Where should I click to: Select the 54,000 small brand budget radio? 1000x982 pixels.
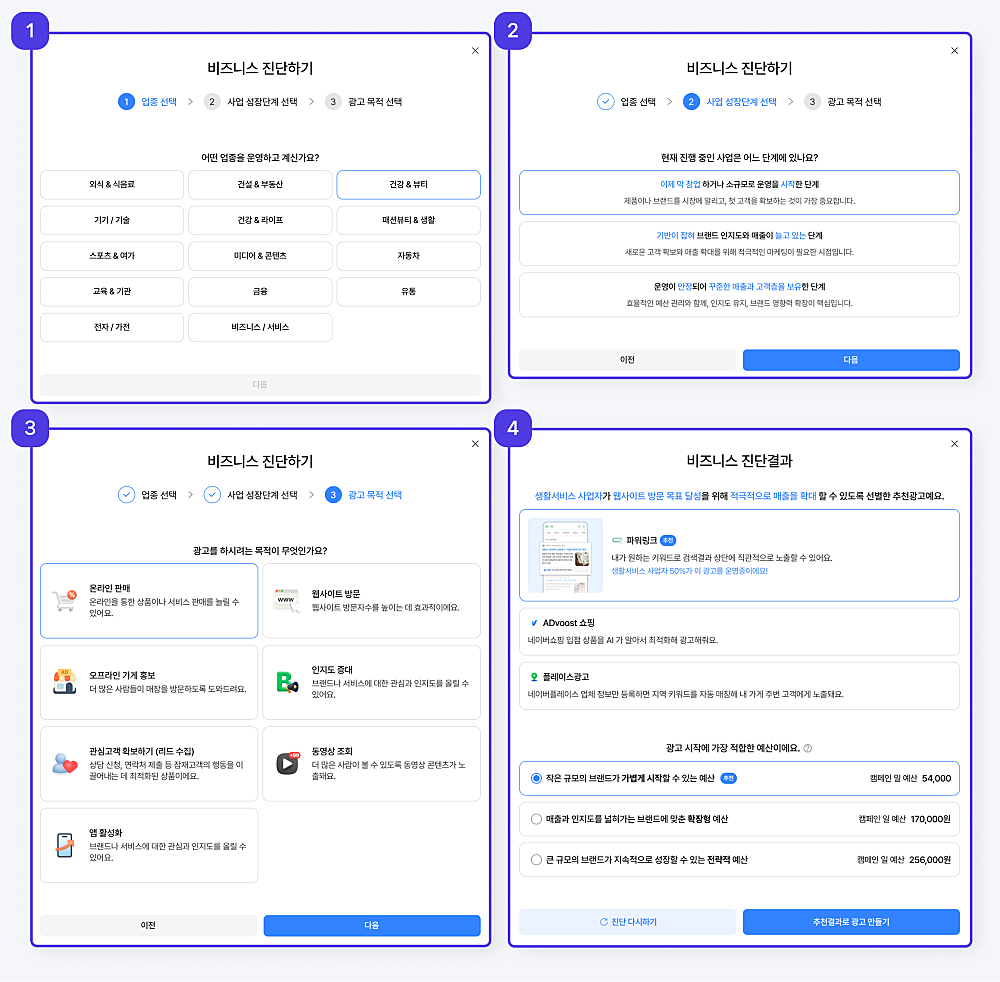(536, 778)
